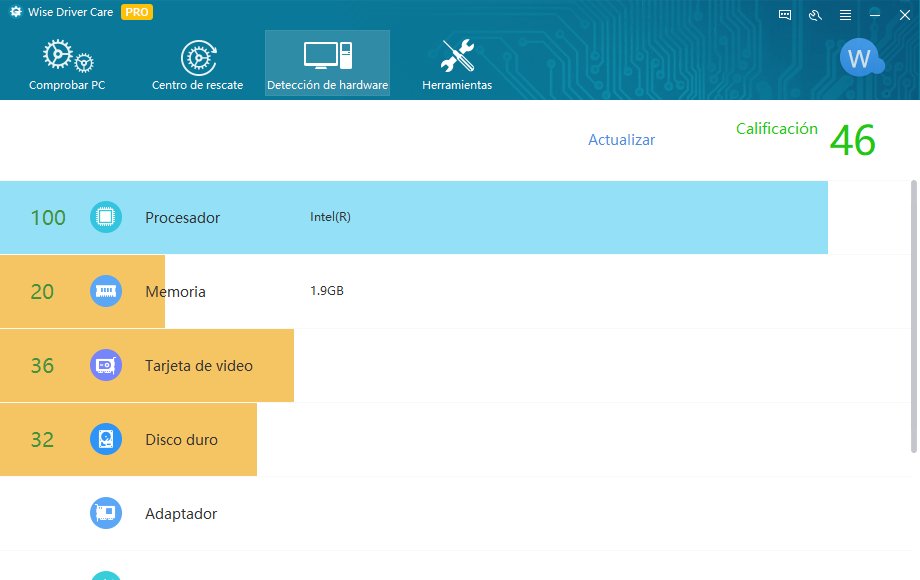Click the Disco duro drive icon

coord(105,439)
